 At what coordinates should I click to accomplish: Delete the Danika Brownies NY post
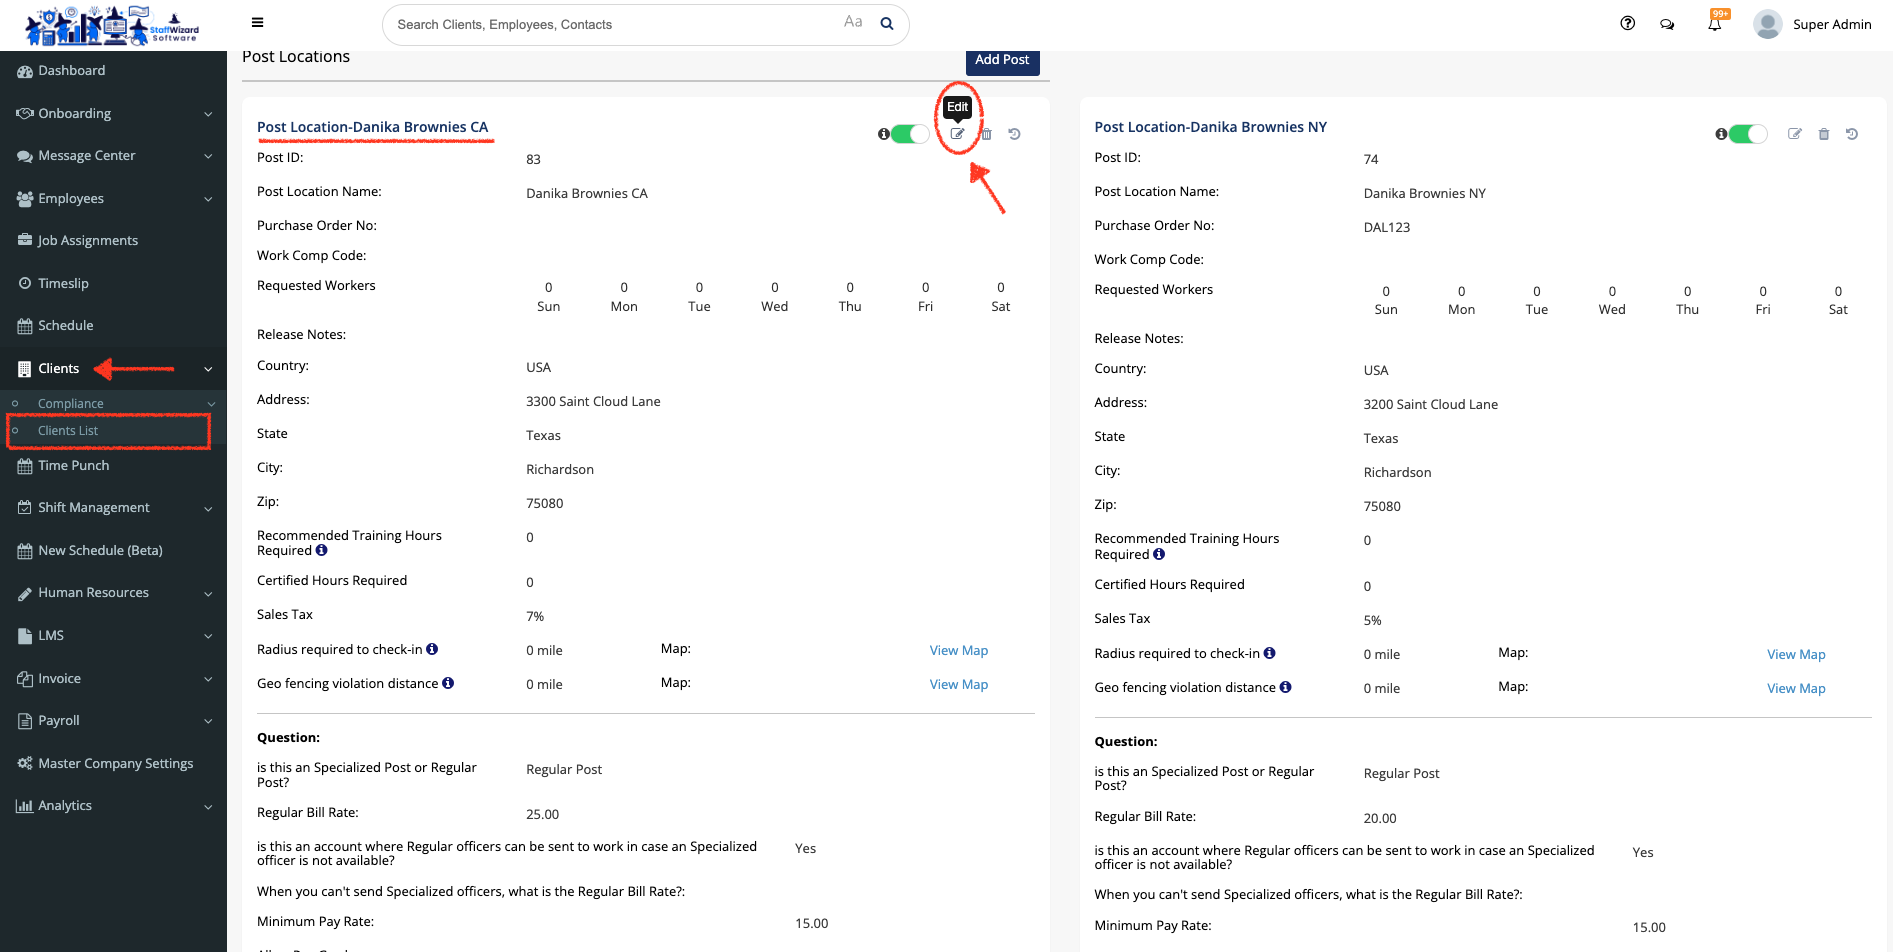[1823, 134]
